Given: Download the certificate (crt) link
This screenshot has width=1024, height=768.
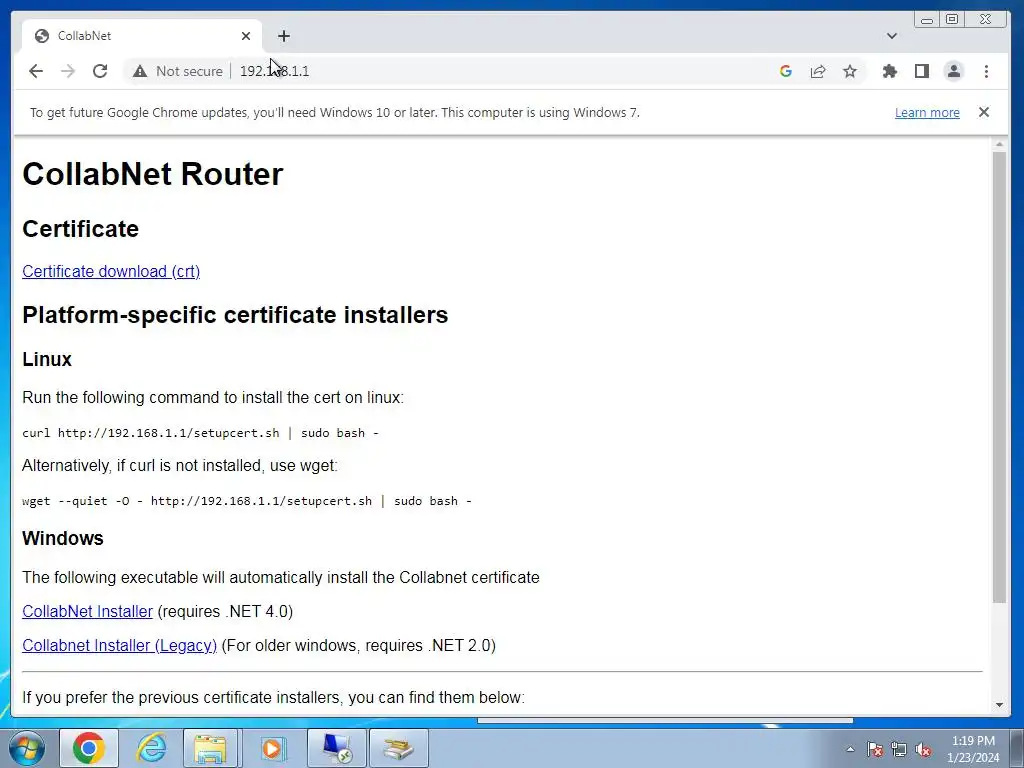Looking at the screenshot, I should 111,271.
